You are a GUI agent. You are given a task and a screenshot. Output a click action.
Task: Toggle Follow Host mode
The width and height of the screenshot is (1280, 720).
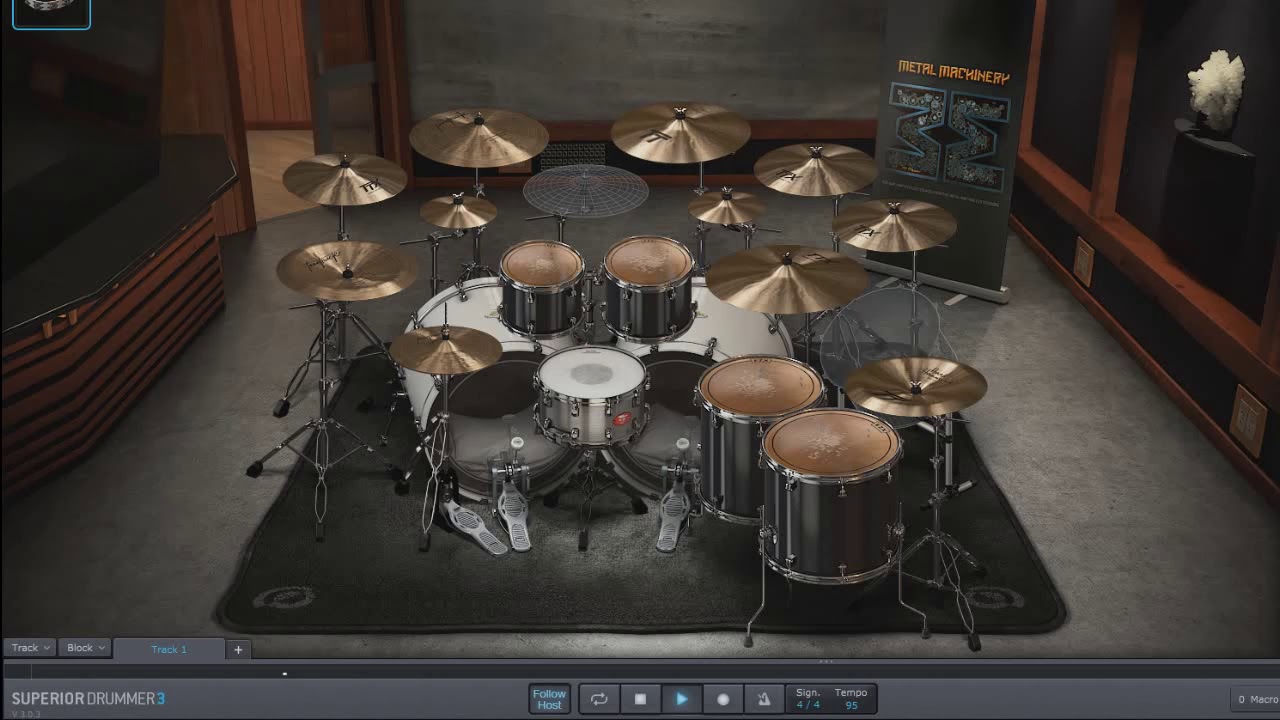tap(549, 699)
